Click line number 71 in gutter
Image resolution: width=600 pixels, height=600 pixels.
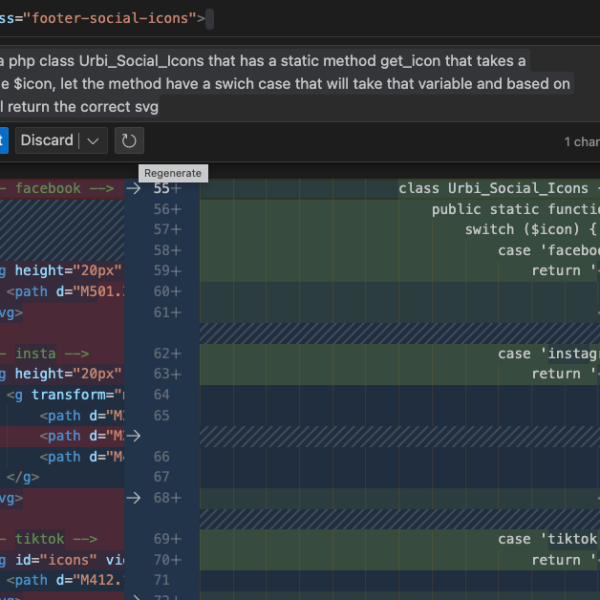[161, 580]
